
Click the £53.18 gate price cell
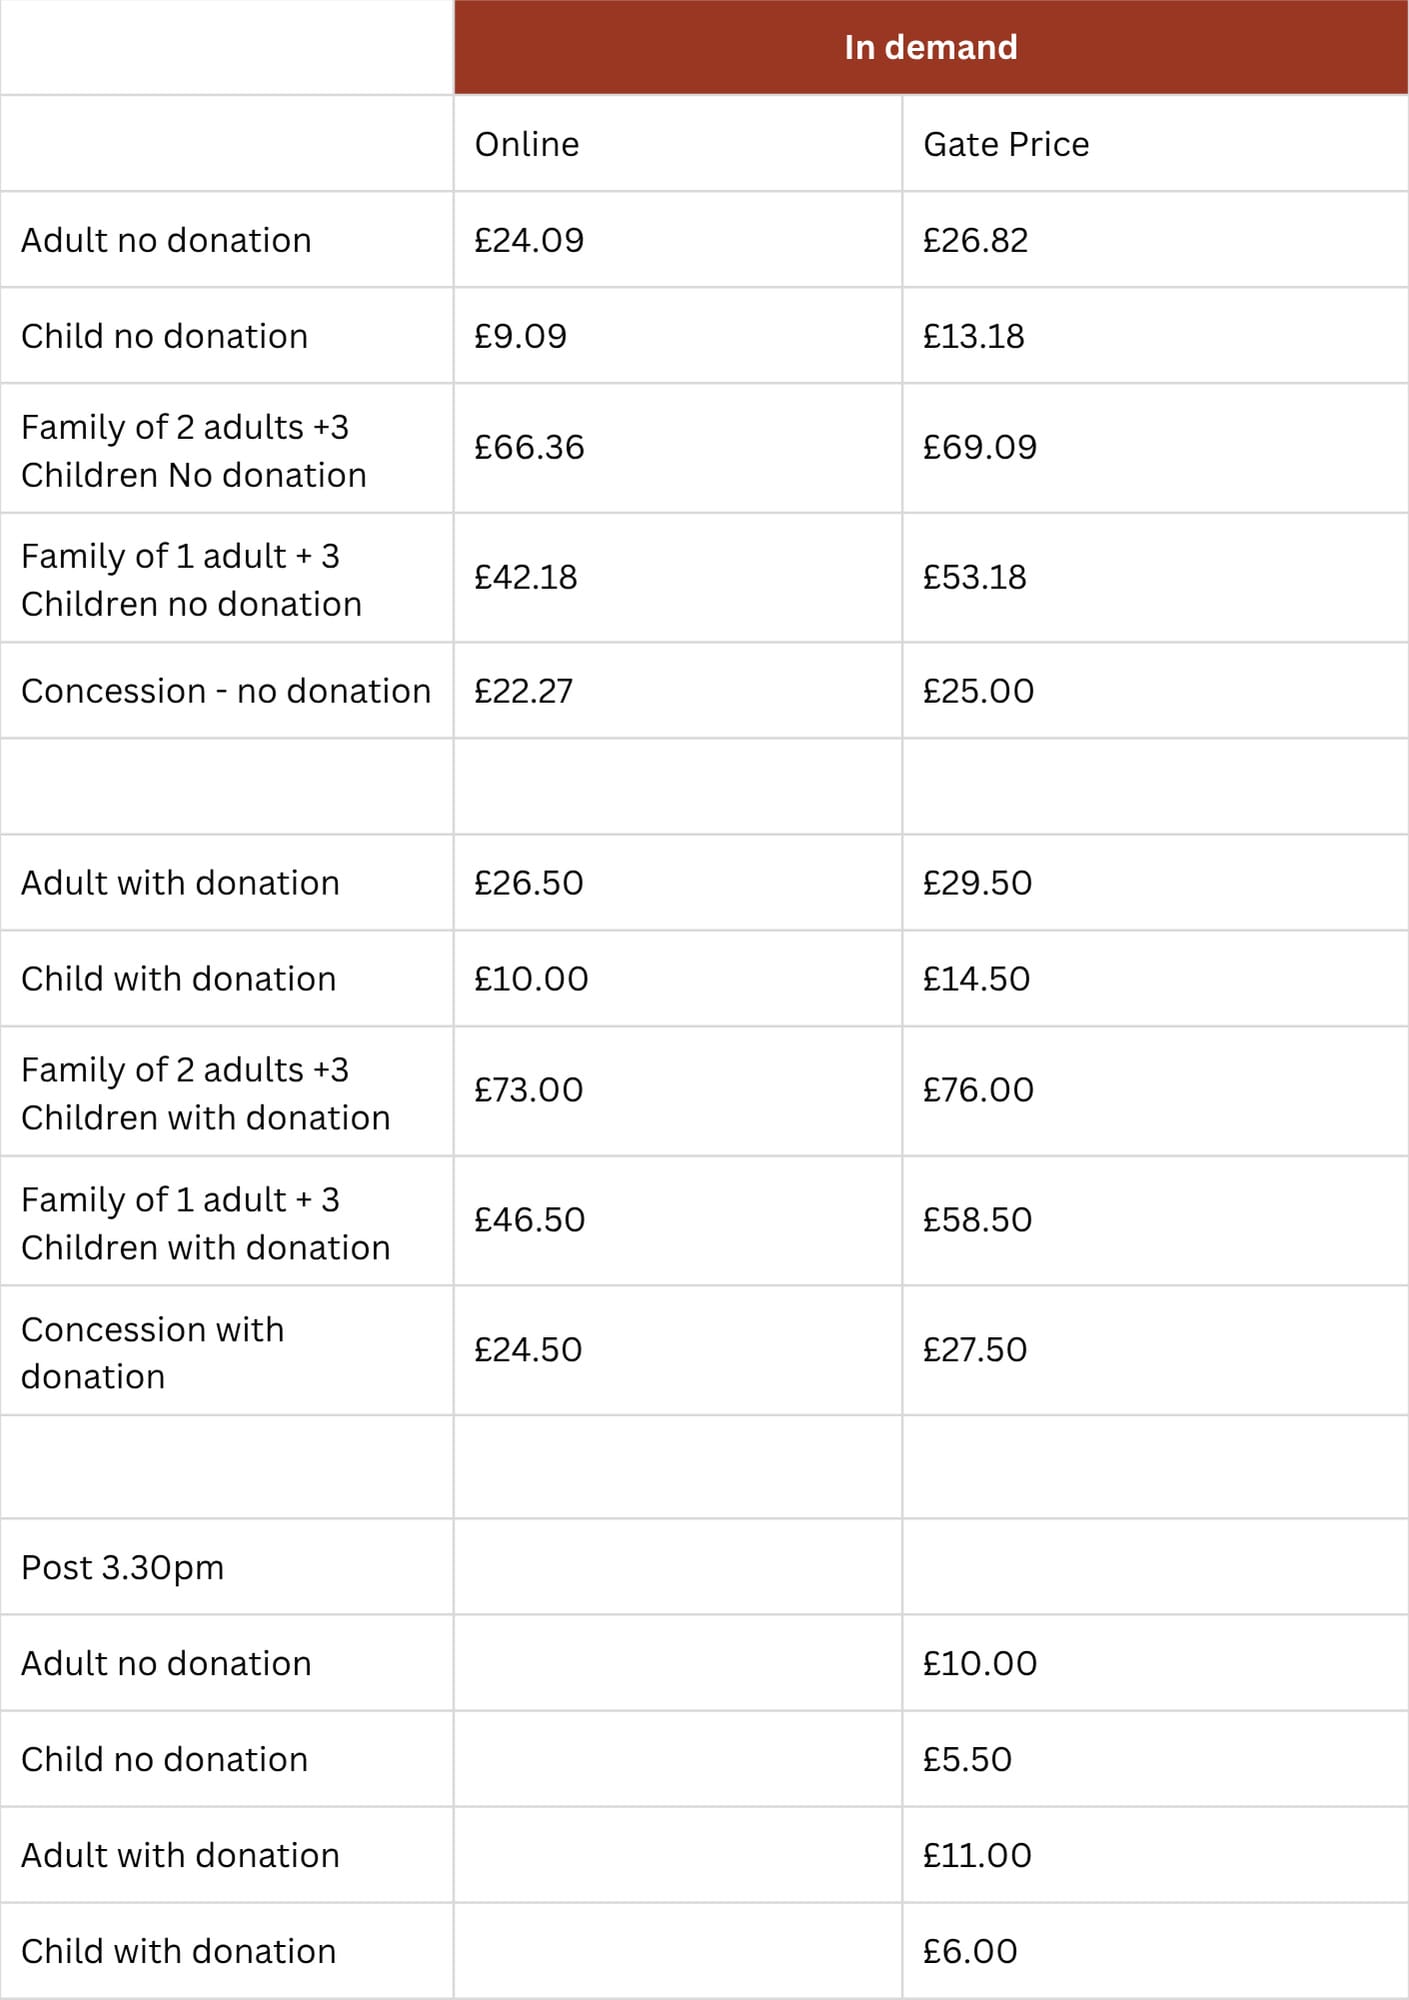(974, 577)
